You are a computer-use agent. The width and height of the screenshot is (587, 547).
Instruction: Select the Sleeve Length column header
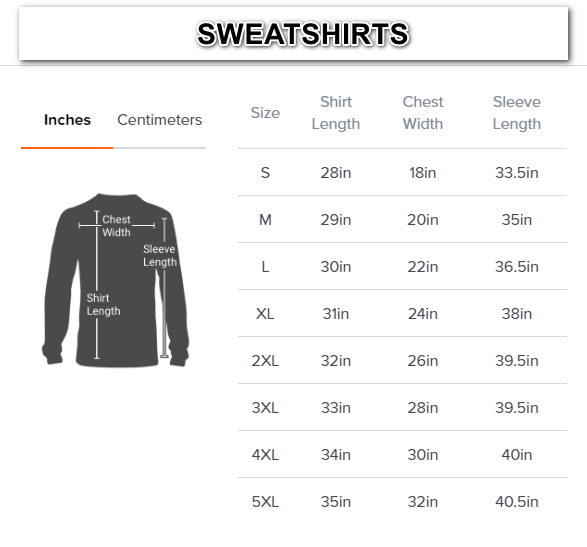517,113
